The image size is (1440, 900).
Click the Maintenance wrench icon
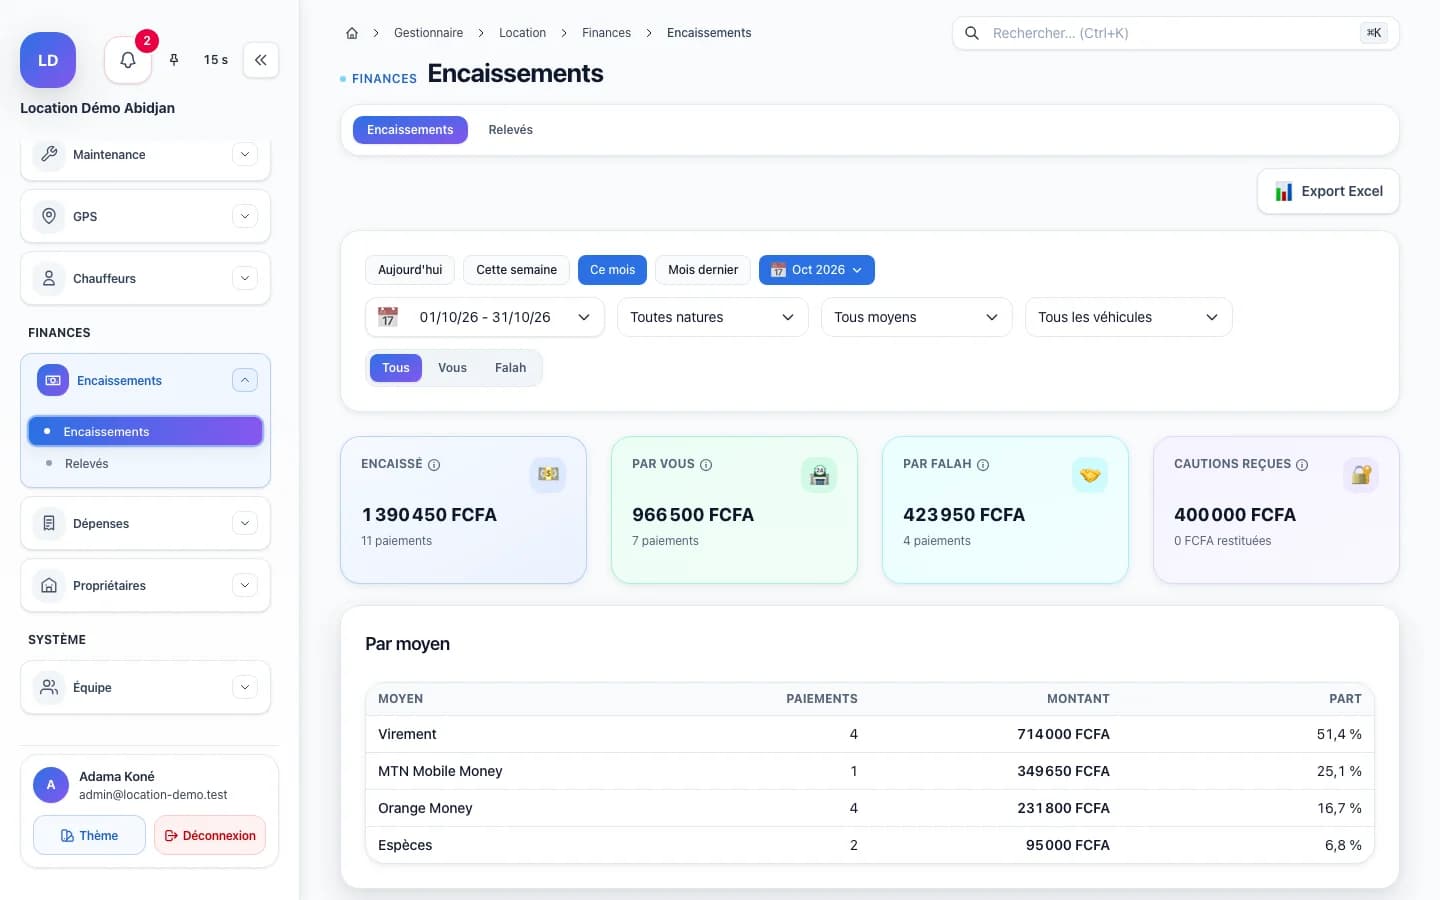point(49,154)
